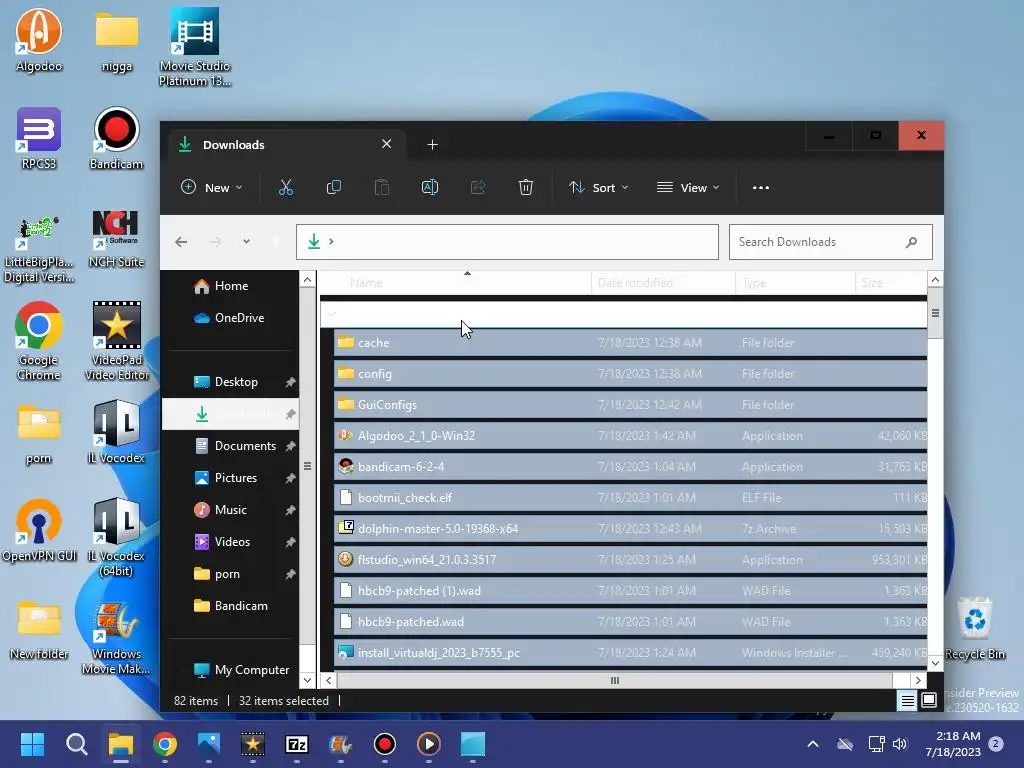Open Home in the navigation pane
The width and height of the screenshot is (1024, 768).
click(231, 286)
